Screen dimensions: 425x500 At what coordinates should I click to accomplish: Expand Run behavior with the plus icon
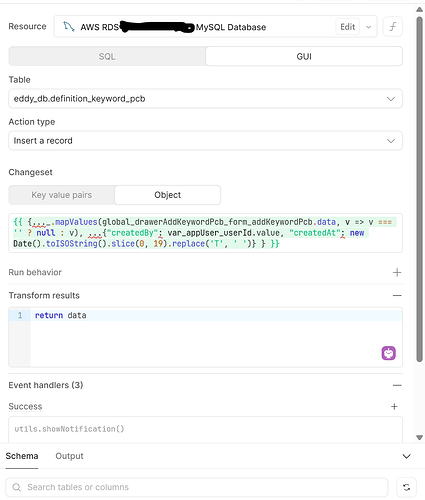[397, 273]
